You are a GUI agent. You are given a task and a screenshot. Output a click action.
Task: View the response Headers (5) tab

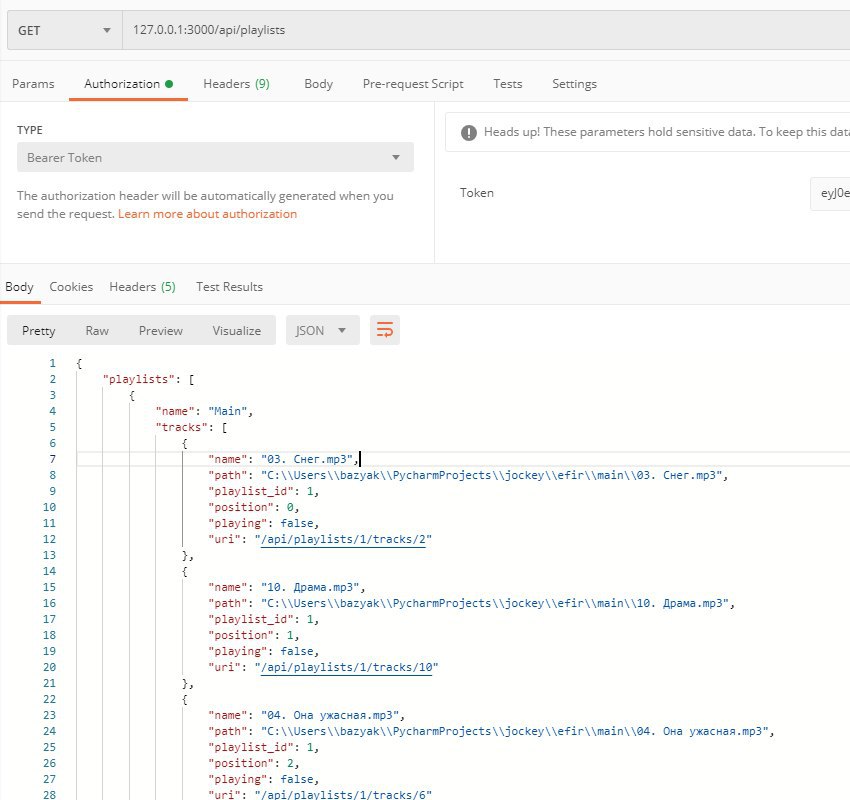143,287
